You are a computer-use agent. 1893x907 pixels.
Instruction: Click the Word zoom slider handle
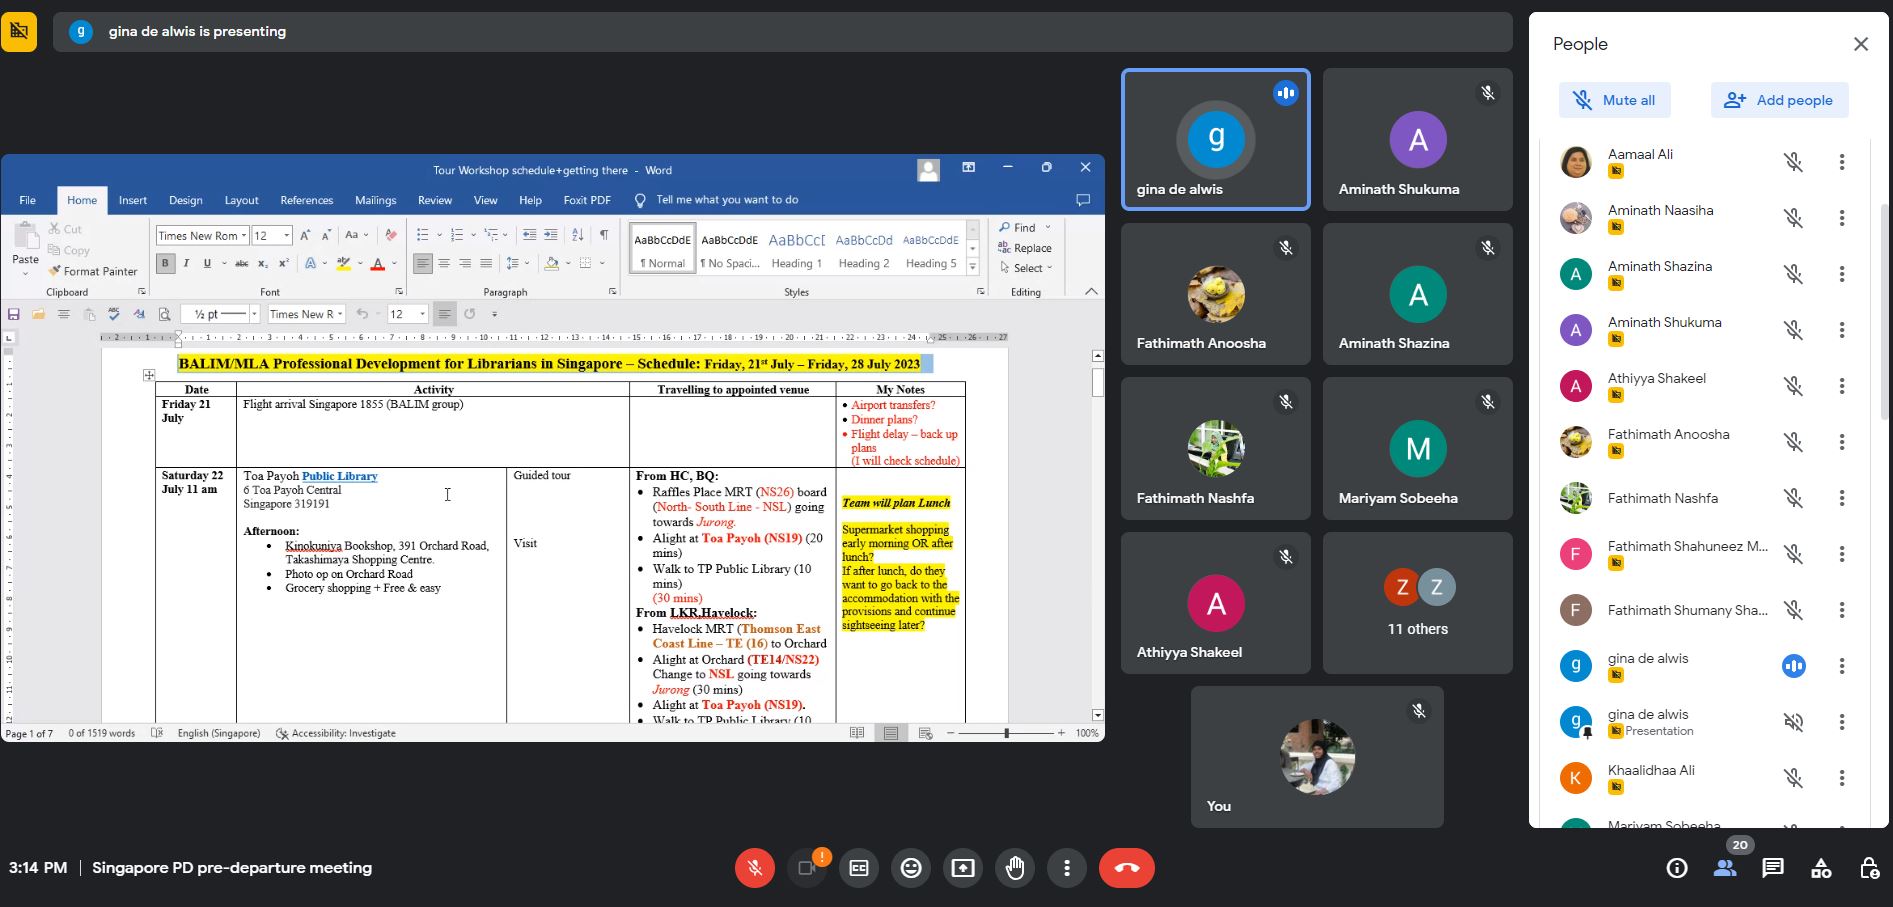coord(1006,733)
